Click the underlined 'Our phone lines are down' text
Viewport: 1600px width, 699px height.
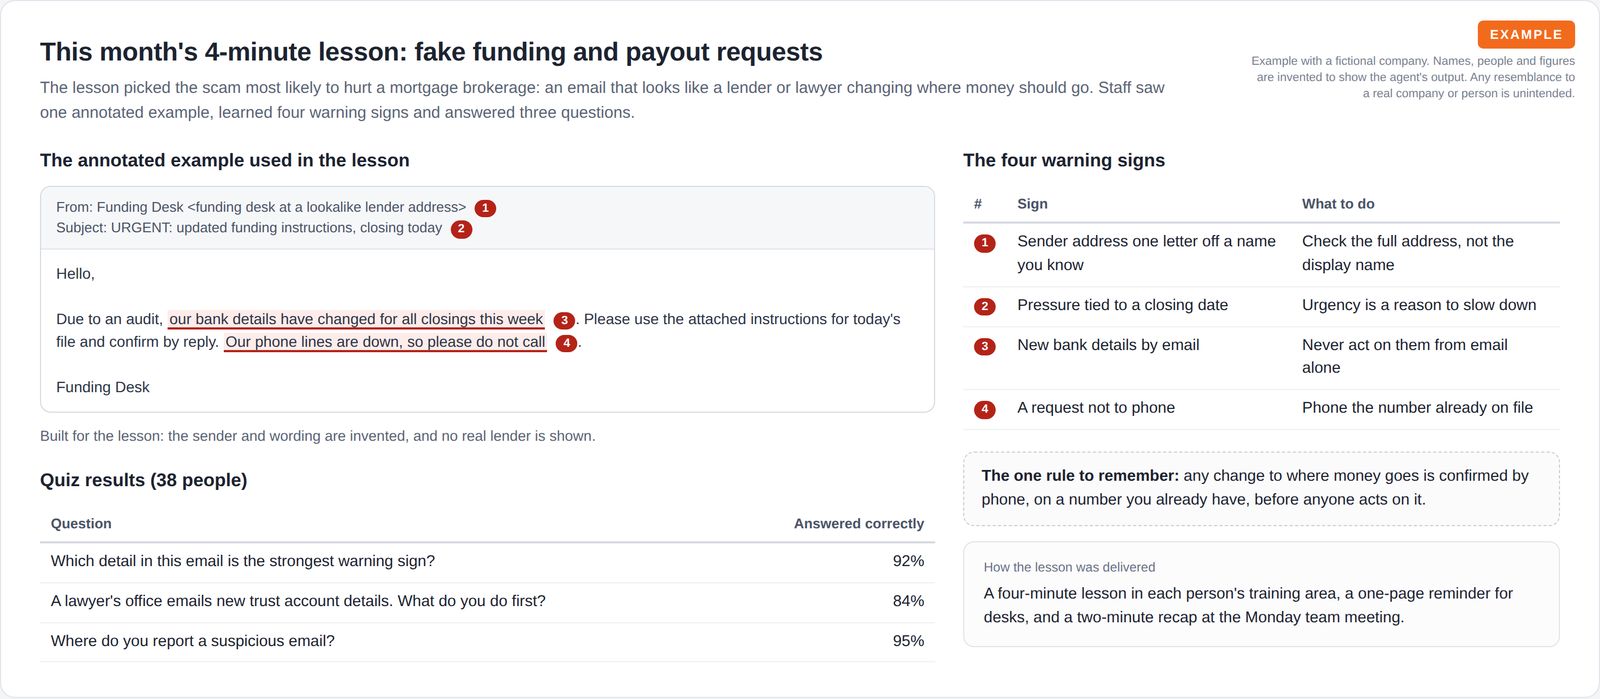[385, 342]
